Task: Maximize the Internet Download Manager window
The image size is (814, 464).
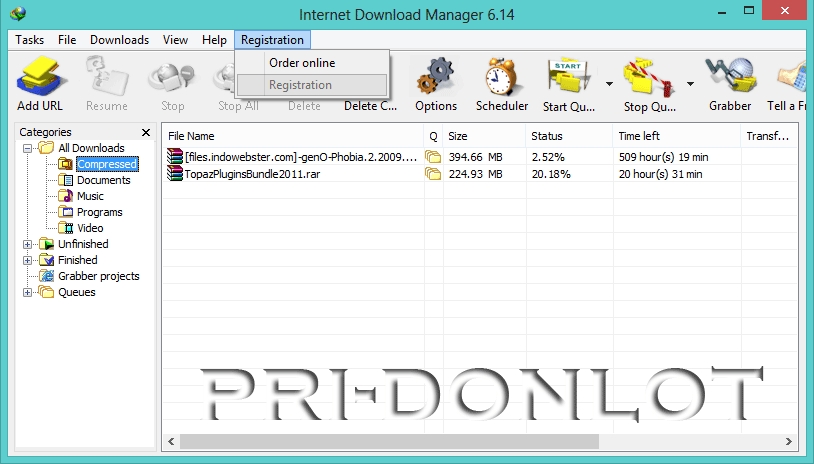Action: [749, 11]
